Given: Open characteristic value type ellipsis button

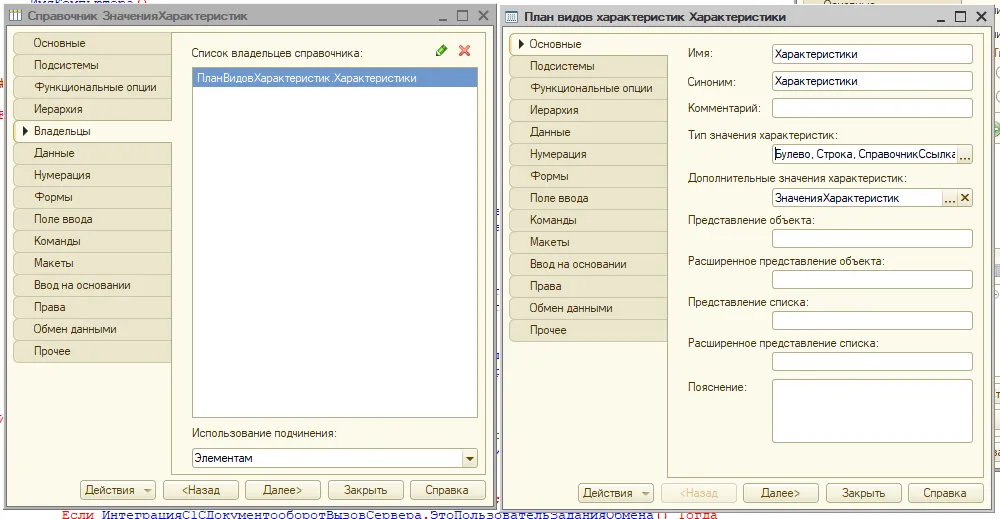Looking at the screenshot, I should click(965, 155).
